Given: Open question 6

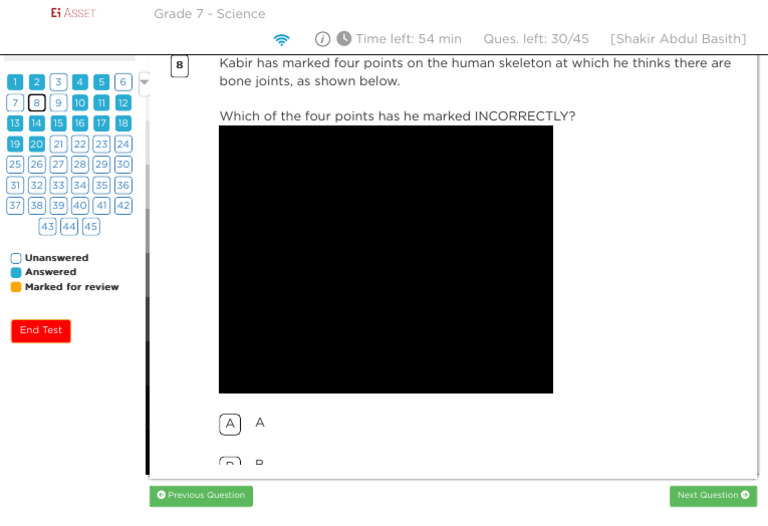Looking at the screenshot, I should coord(123,82).
